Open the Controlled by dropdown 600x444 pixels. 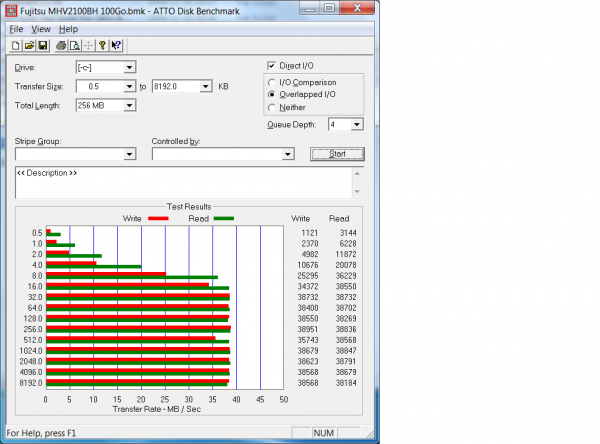(x=288, y=154)
